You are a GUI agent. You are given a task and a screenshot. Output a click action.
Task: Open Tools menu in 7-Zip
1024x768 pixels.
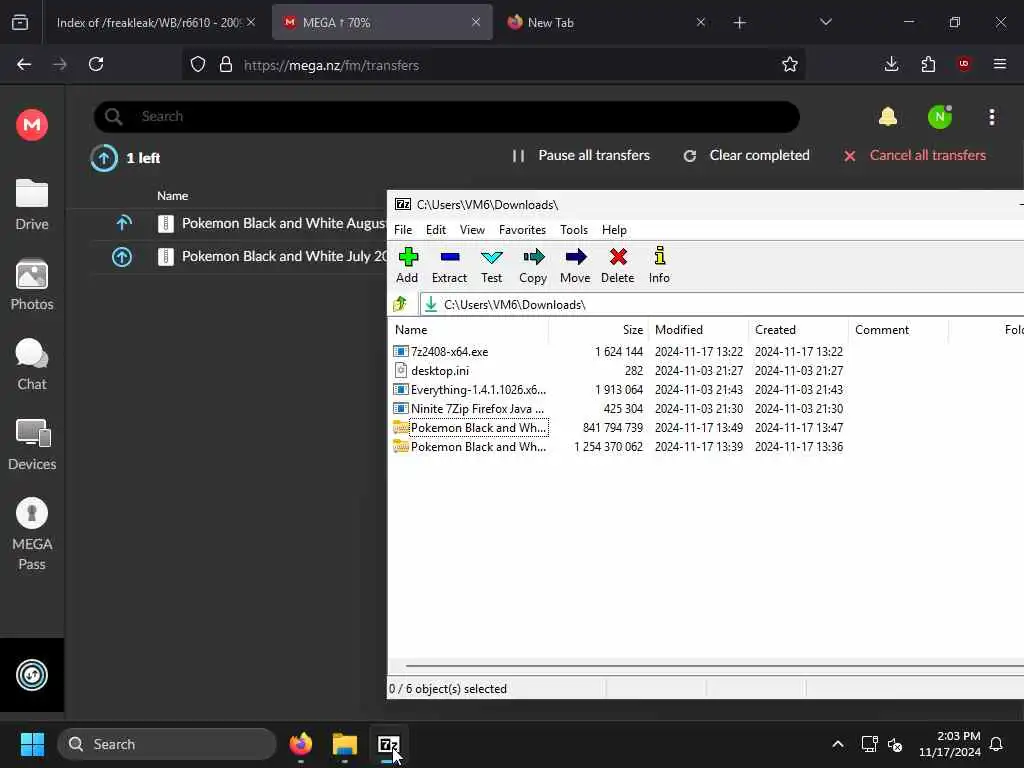tap(574, 230)
